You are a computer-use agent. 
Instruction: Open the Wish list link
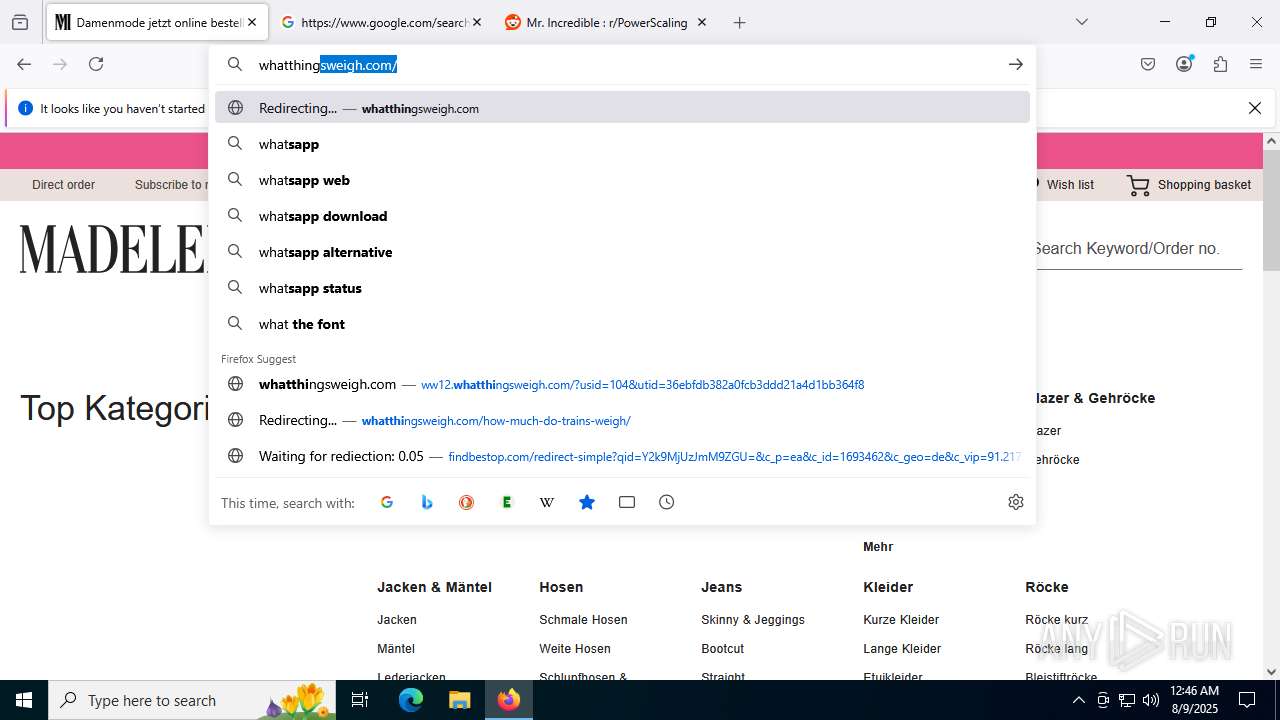point(1070,185)
